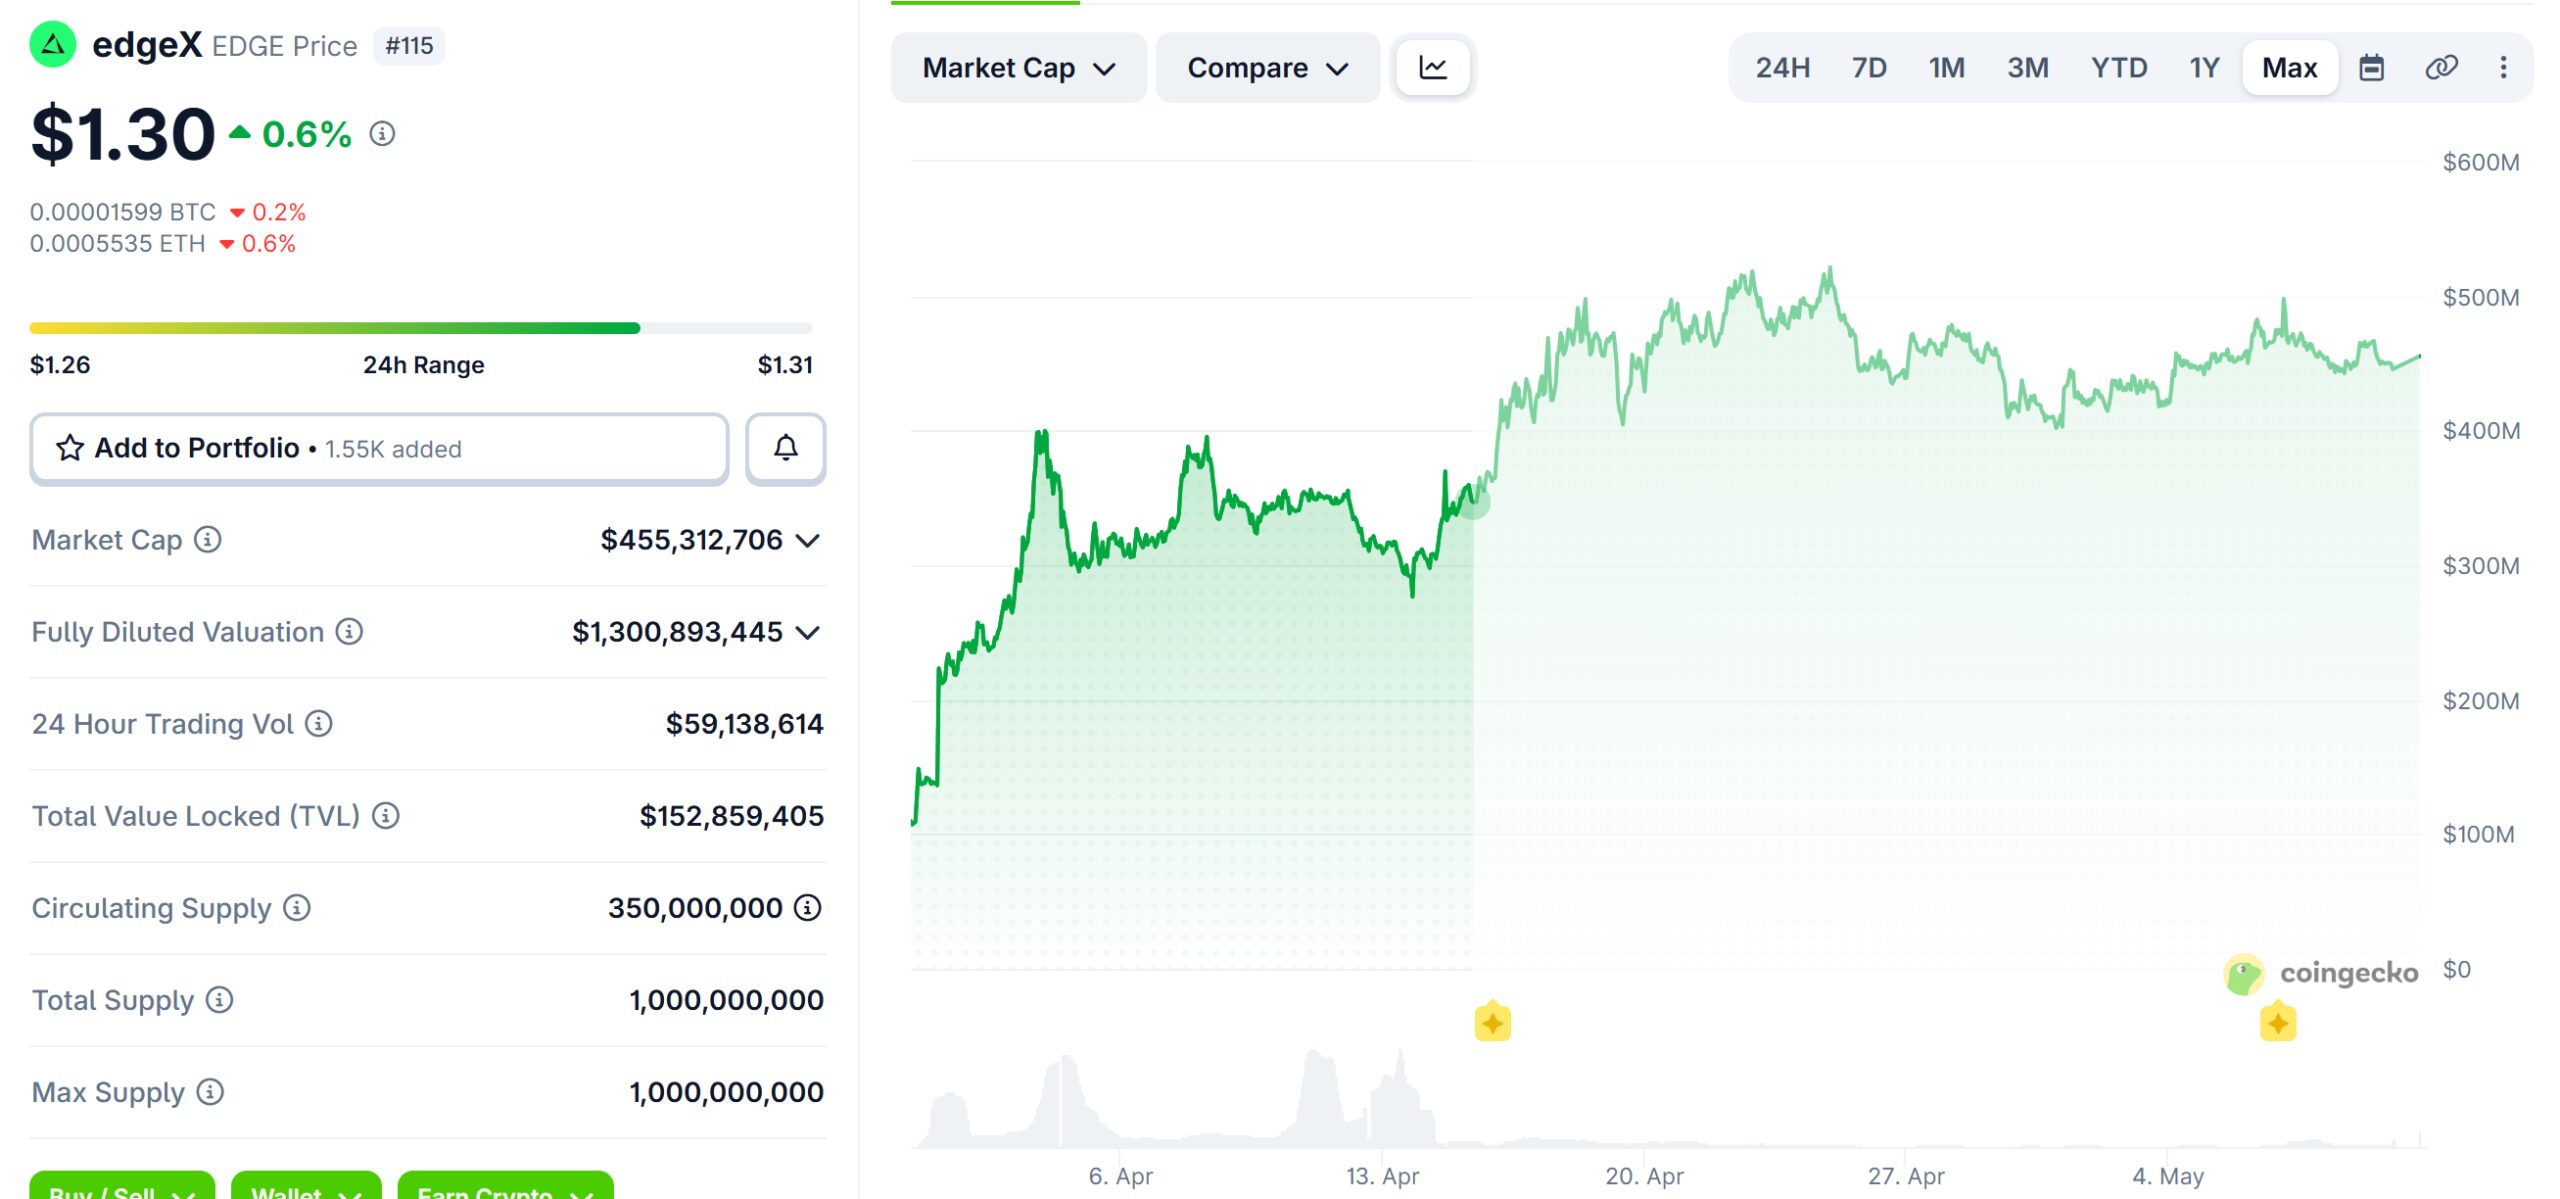The image size is (2560, 1199).
Task: Click the $59,138,614 trading volume value
Action: (x=745, y=724)
